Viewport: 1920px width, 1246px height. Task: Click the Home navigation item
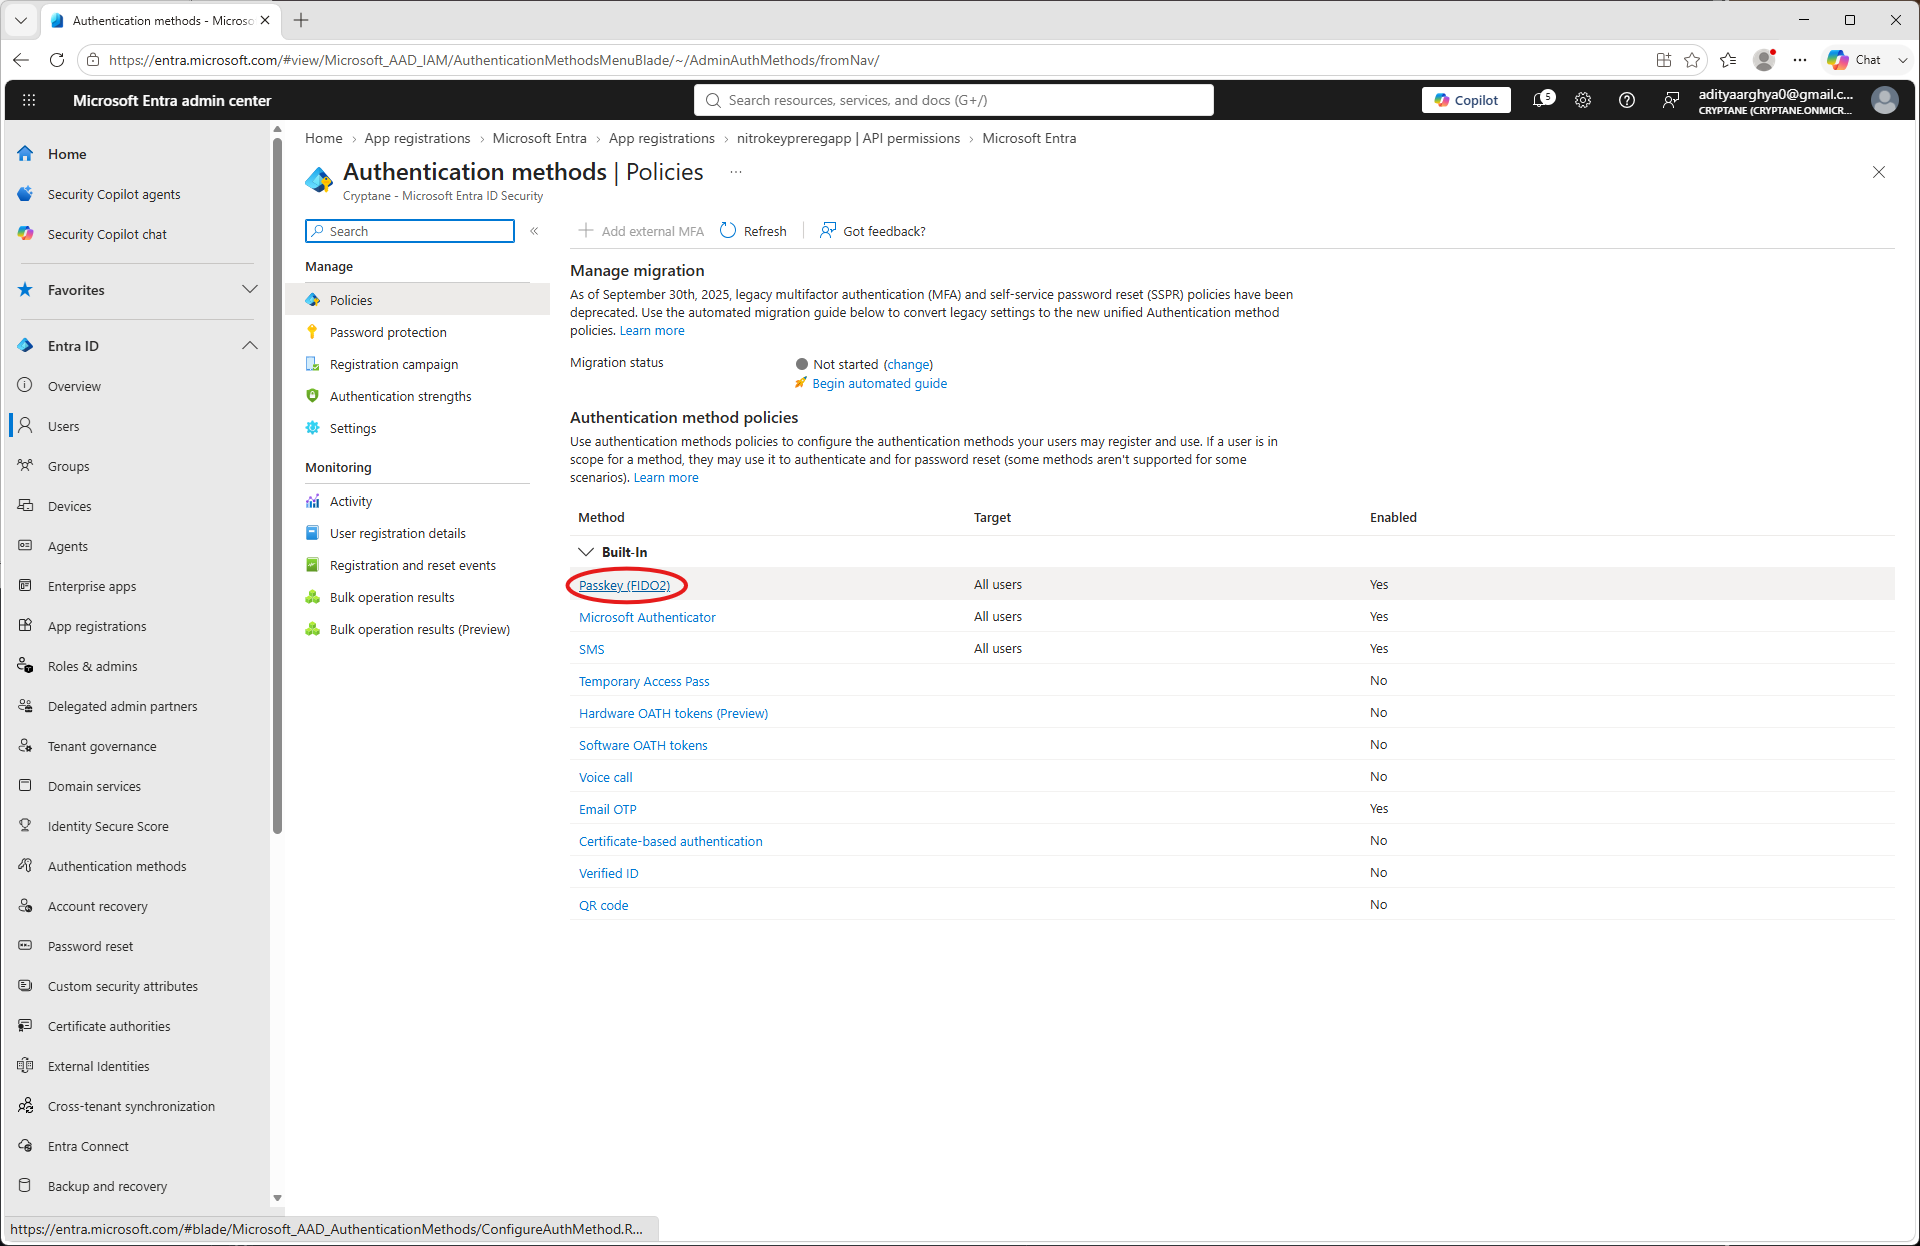click(x=67, y=154)
